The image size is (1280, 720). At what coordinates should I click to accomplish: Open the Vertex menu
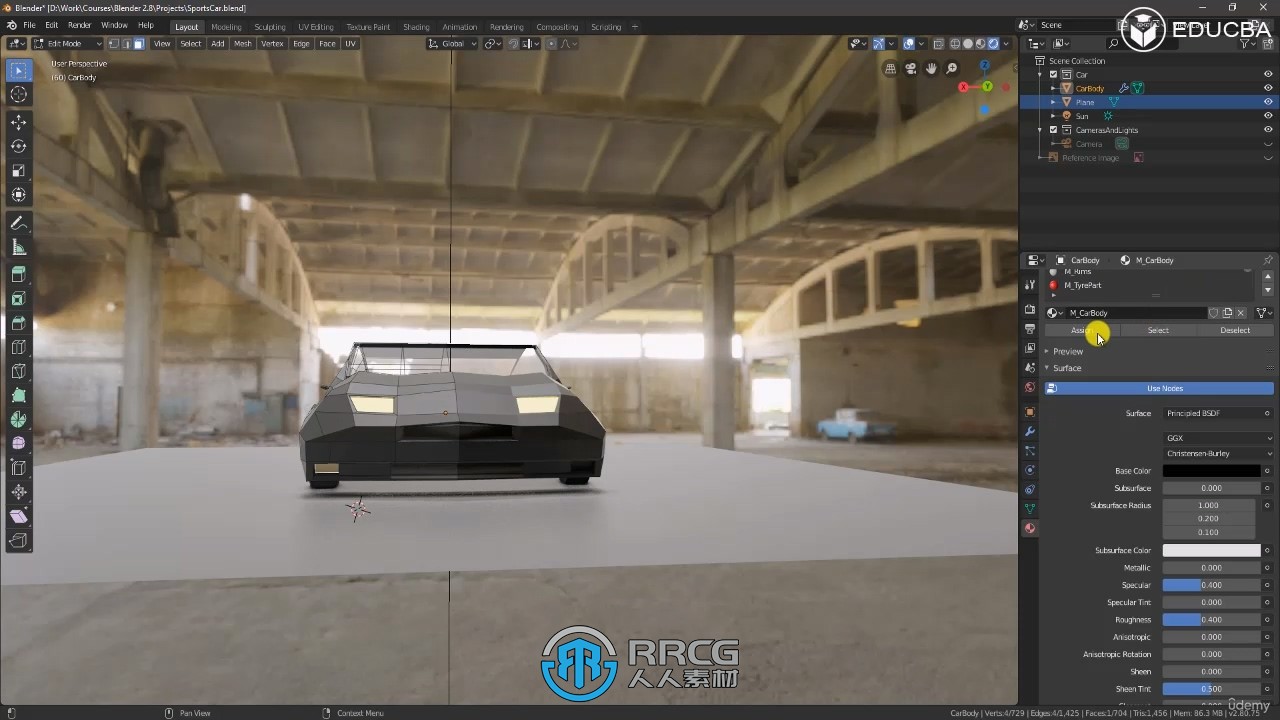pos(272,43)
